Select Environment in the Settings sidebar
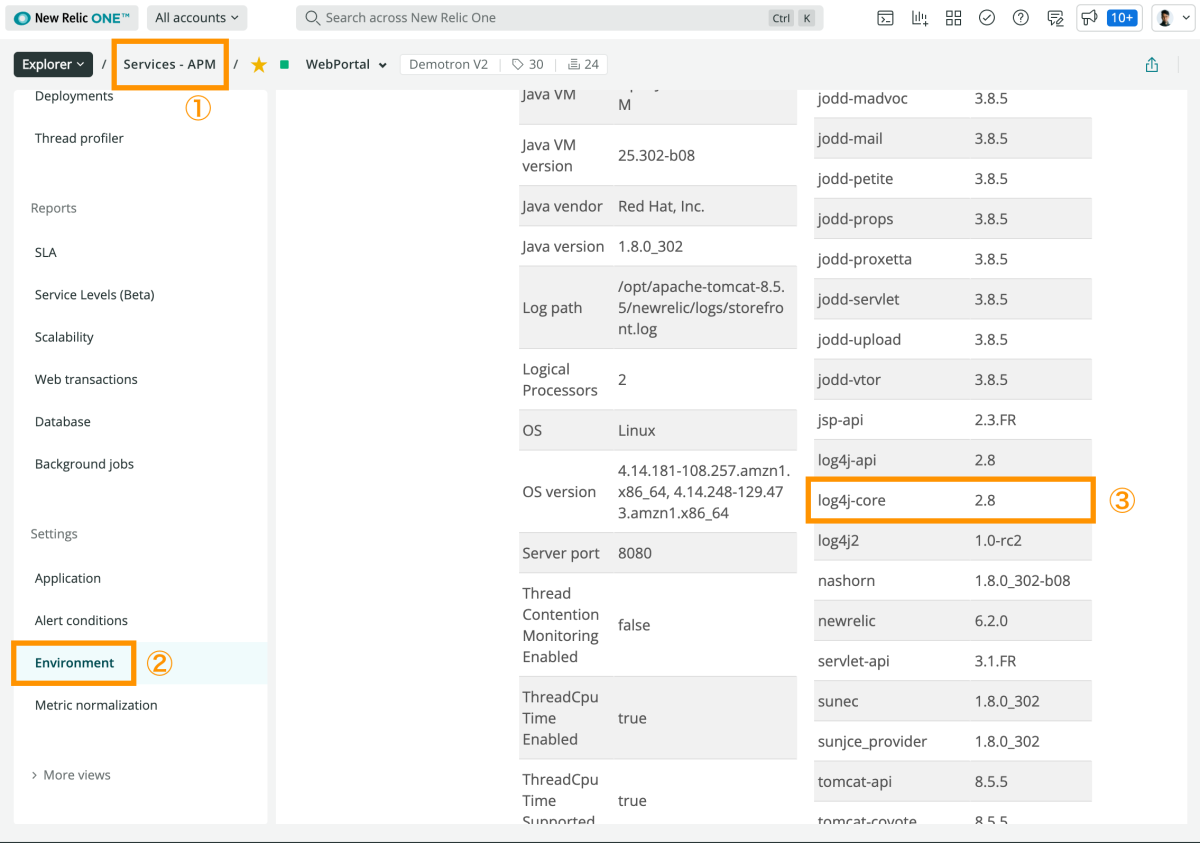Image resolution: width=1200 pixels, height=843 pixels. (x=75, y=663)
